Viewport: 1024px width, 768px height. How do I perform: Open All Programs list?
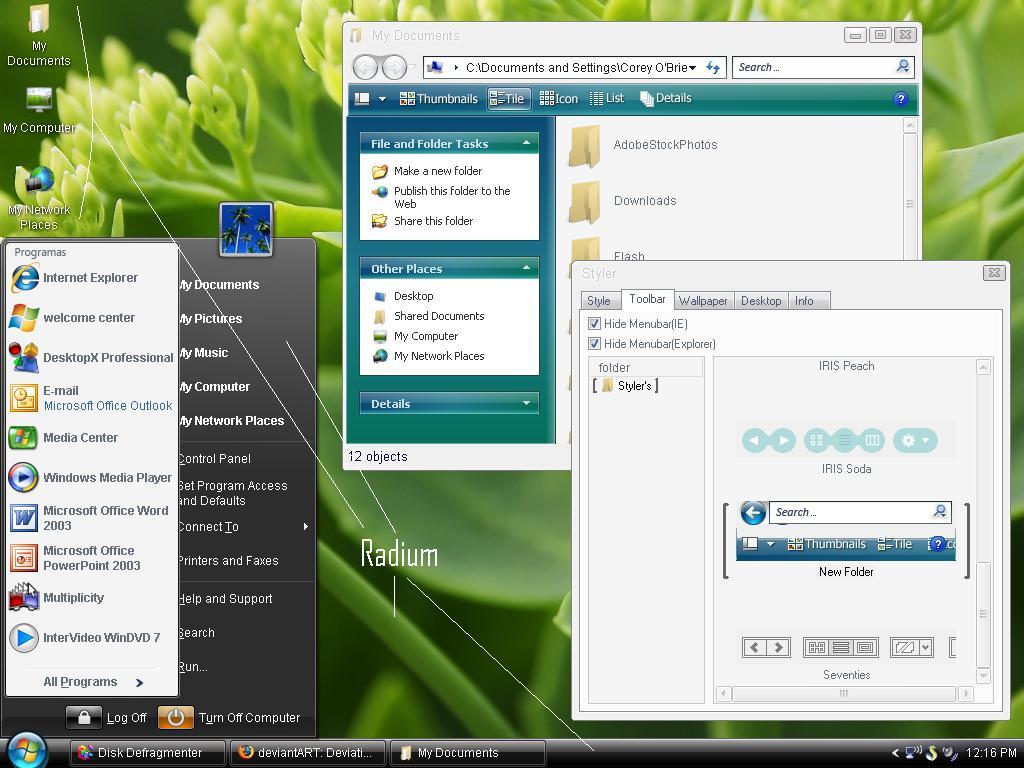tap(93, 682)
